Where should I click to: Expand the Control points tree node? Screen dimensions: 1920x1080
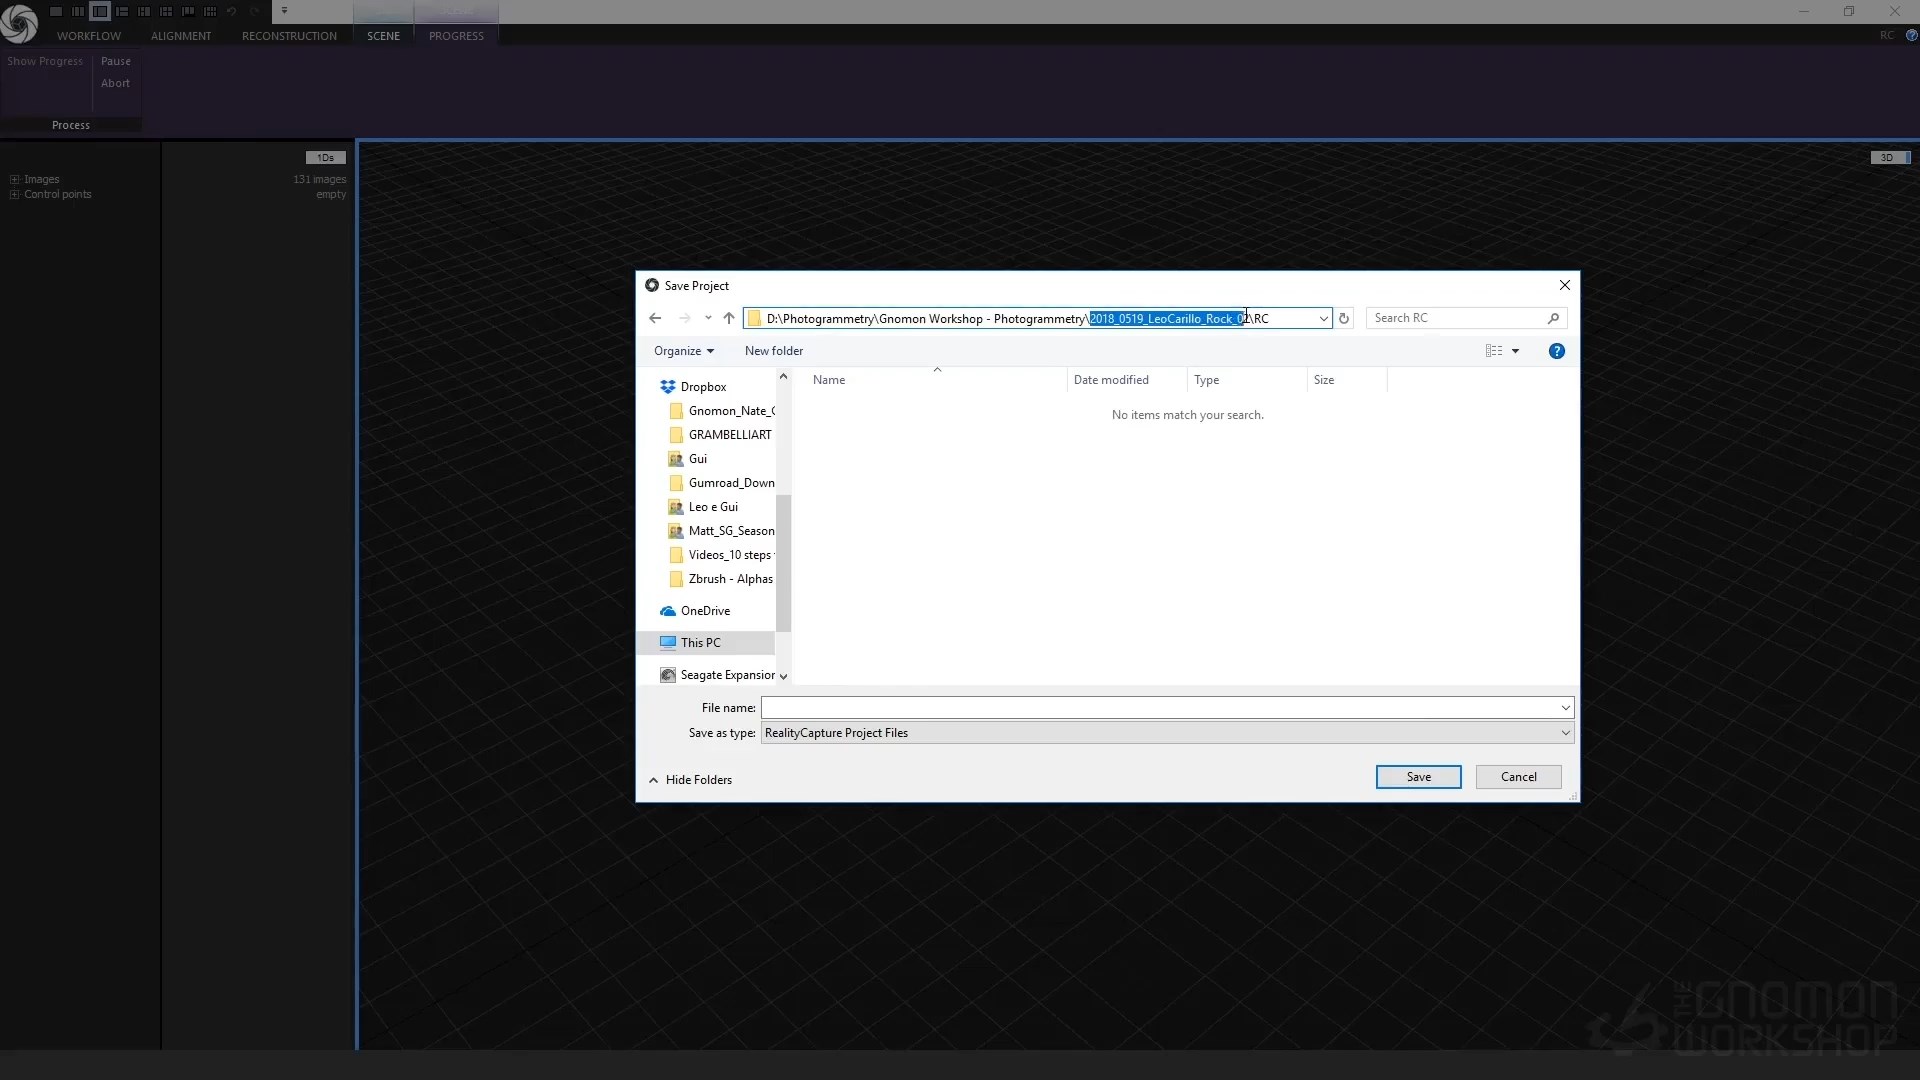[x=15, y=195]
